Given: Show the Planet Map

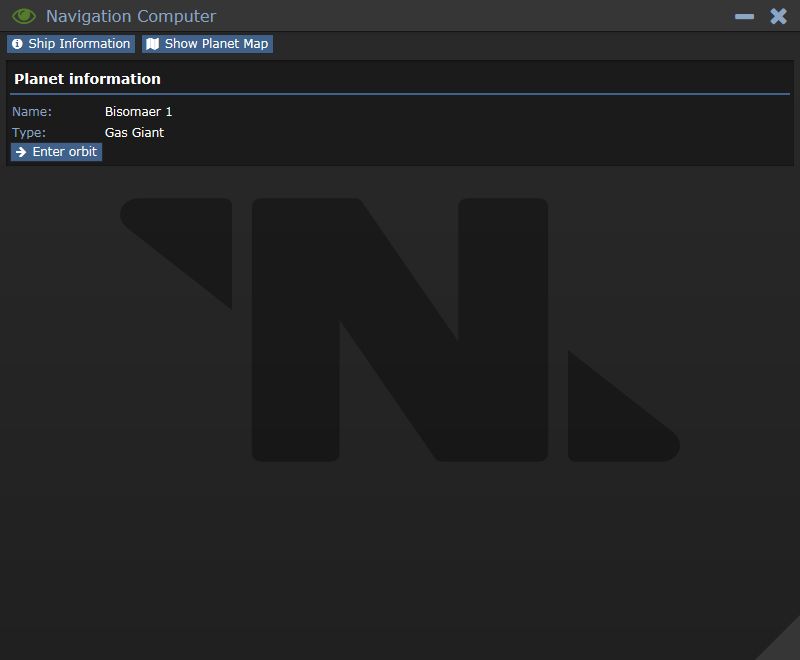Looking at the screenshot, I should click(x=207, y=44).
